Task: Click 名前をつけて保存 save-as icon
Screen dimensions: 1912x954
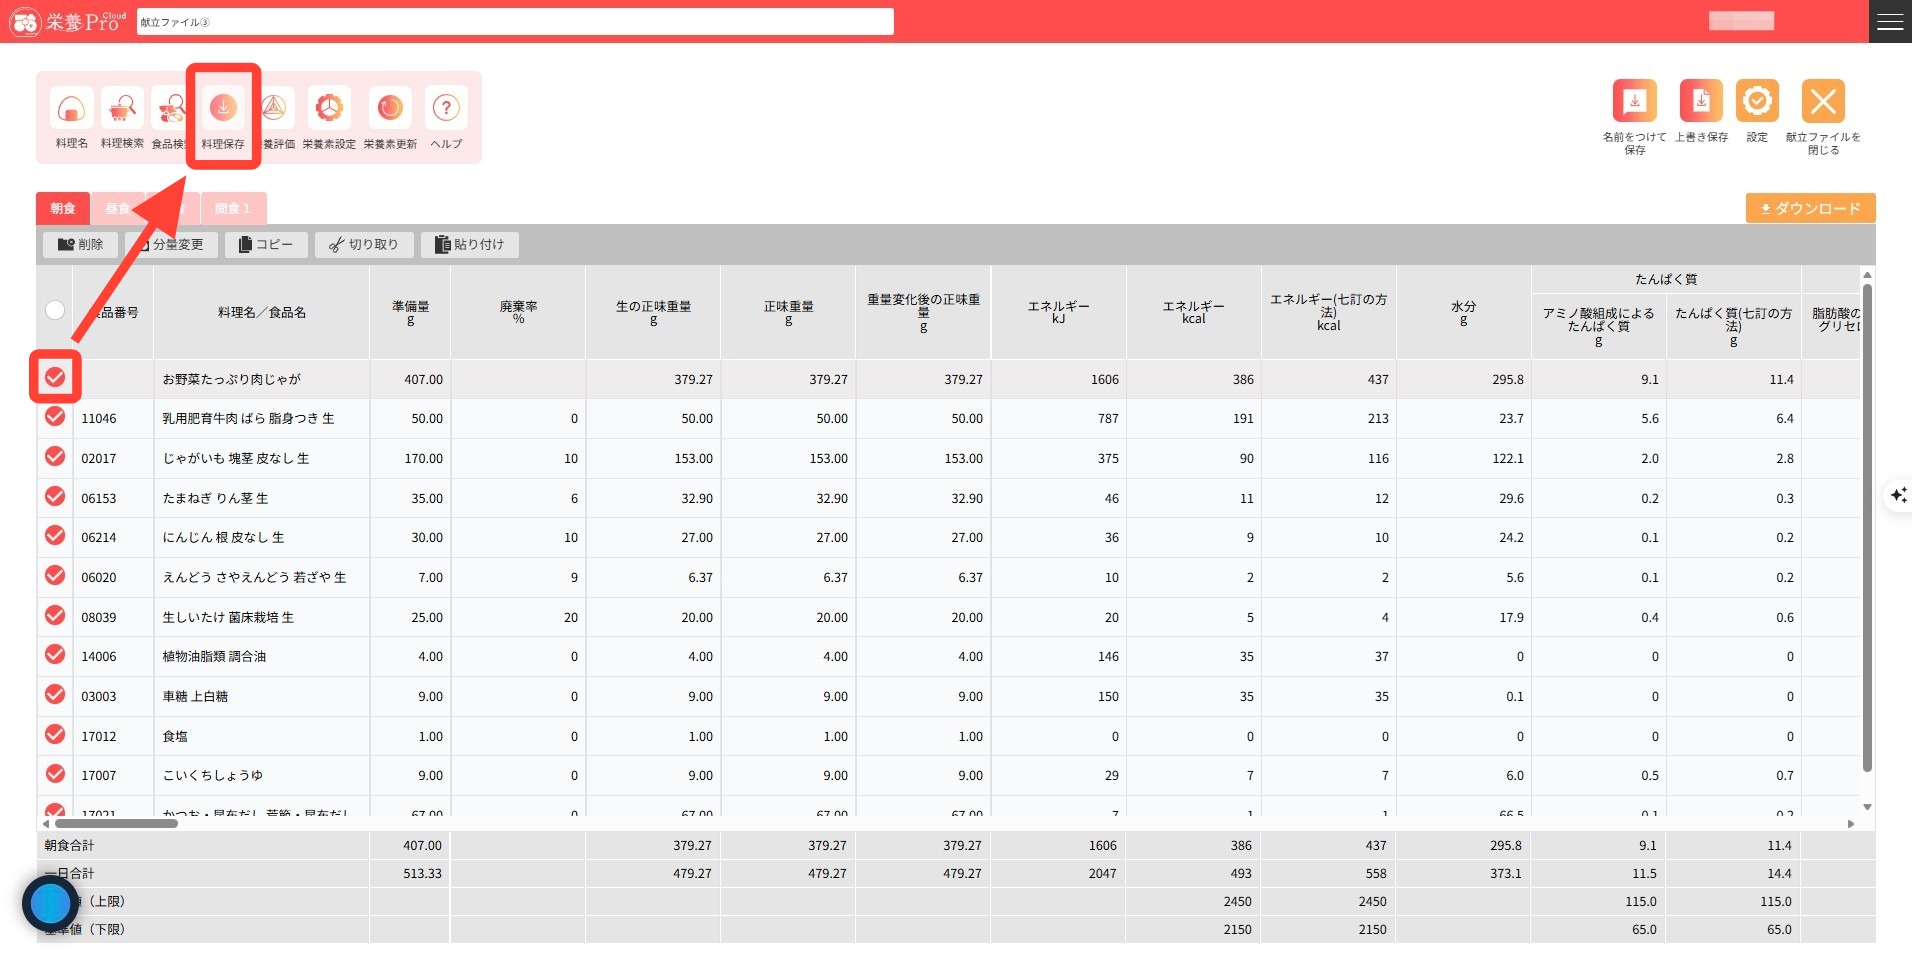Action: (1634, 101)
